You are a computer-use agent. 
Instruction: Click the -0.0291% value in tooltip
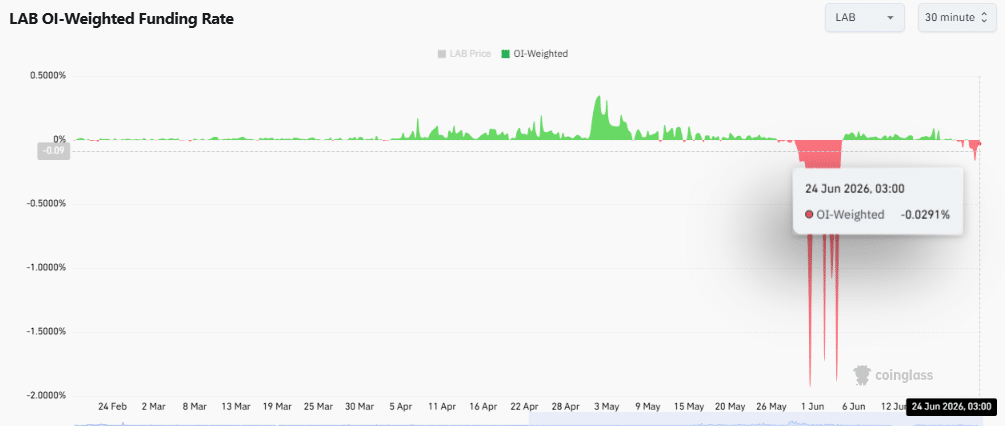[x=925, y=215]
